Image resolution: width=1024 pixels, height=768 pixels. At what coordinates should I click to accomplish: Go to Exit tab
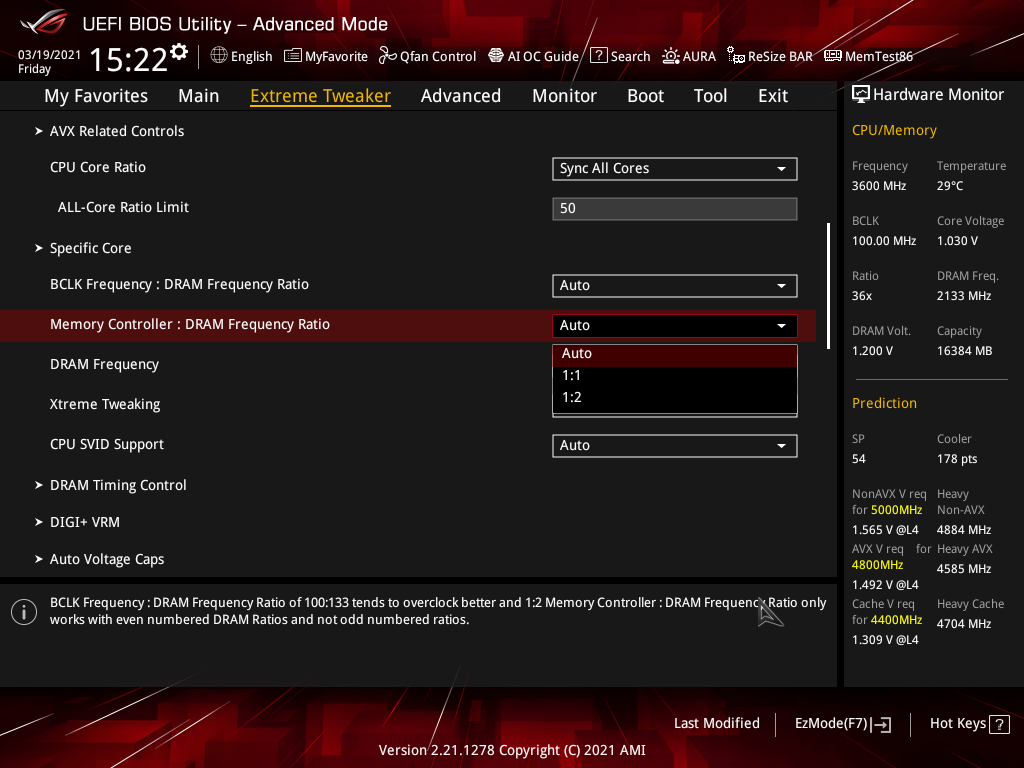tap(773, 96)
